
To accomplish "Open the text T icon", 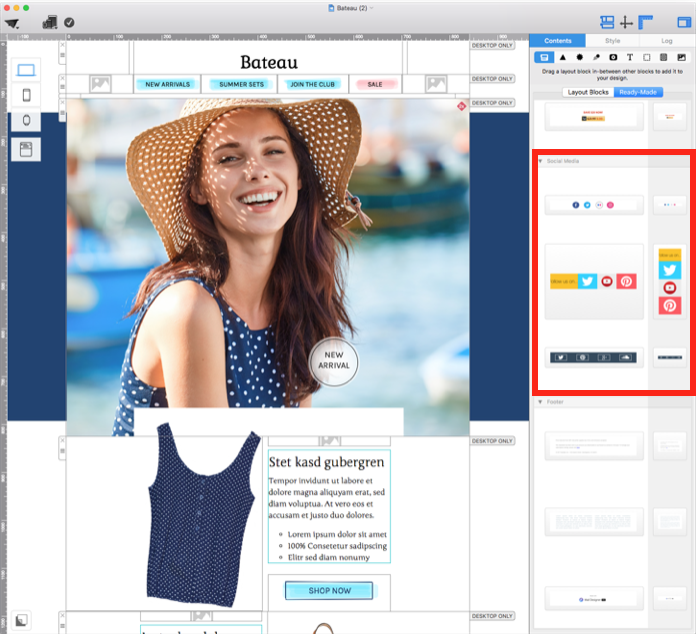I will click(x=630, y=57).
